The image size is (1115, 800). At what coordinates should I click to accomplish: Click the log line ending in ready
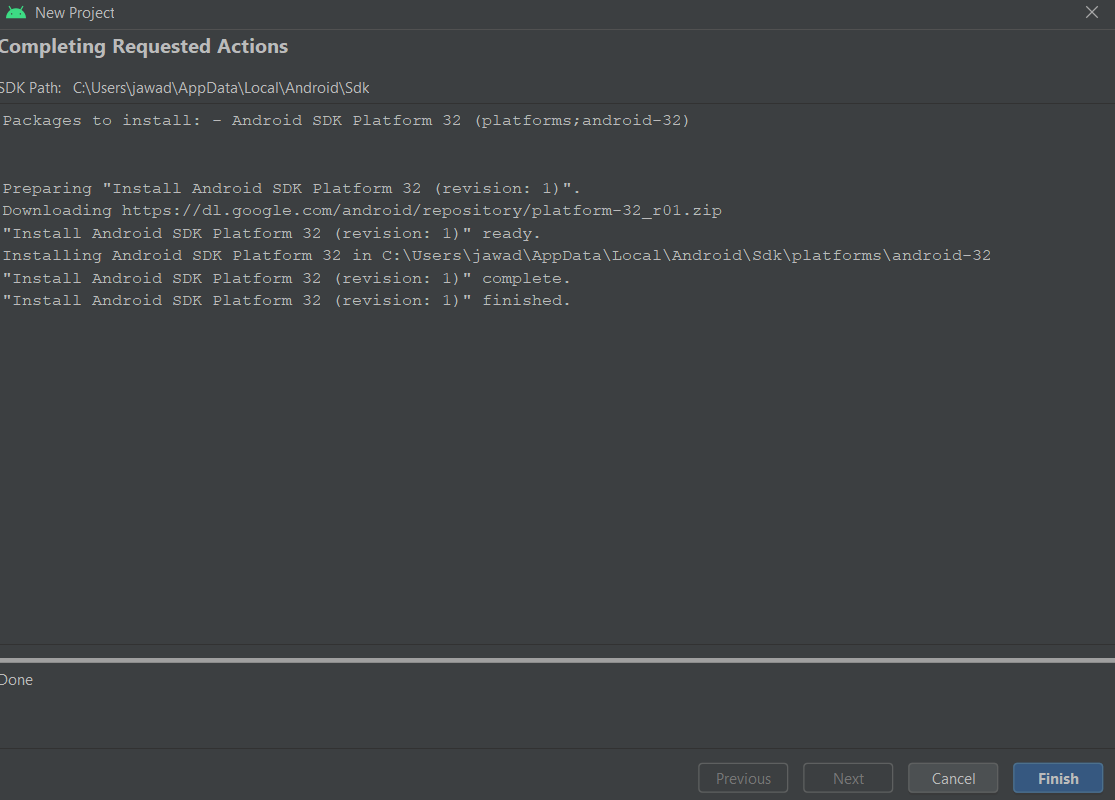pos(271,233)
